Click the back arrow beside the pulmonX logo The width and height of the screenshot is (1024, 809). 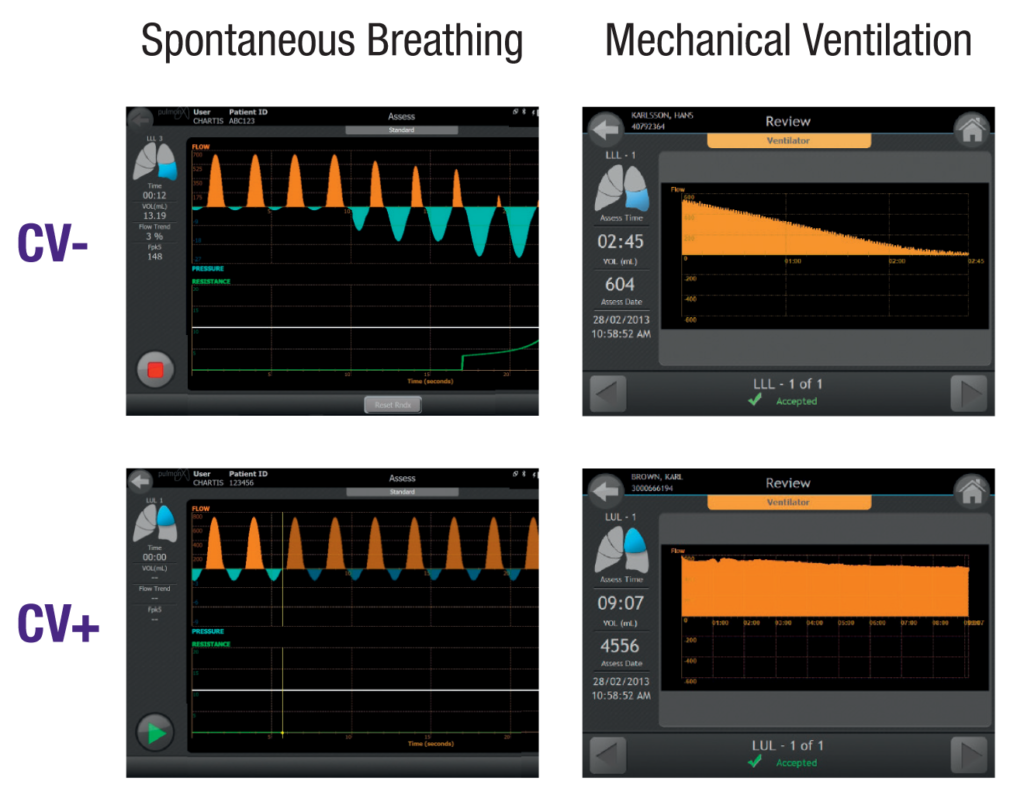[x=140, y=117]
